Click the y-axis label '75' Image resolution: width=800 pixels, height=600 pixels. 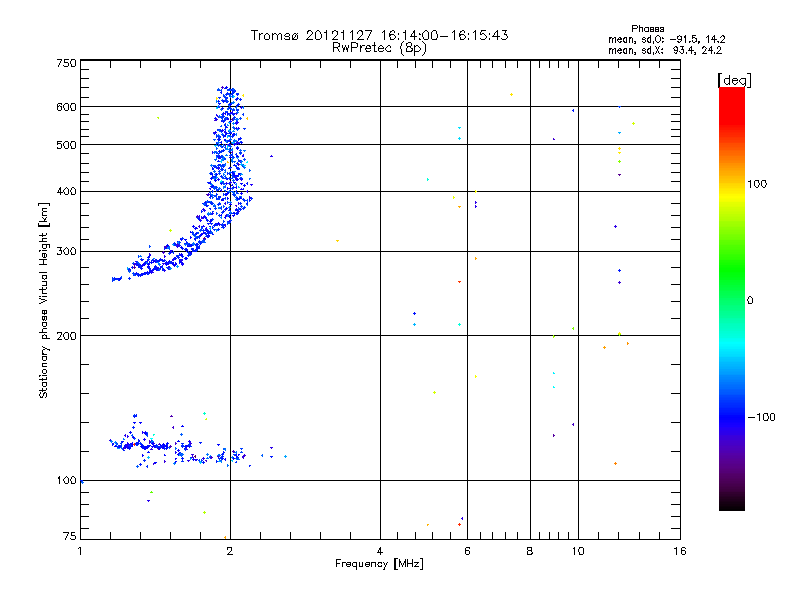point(70,536)
